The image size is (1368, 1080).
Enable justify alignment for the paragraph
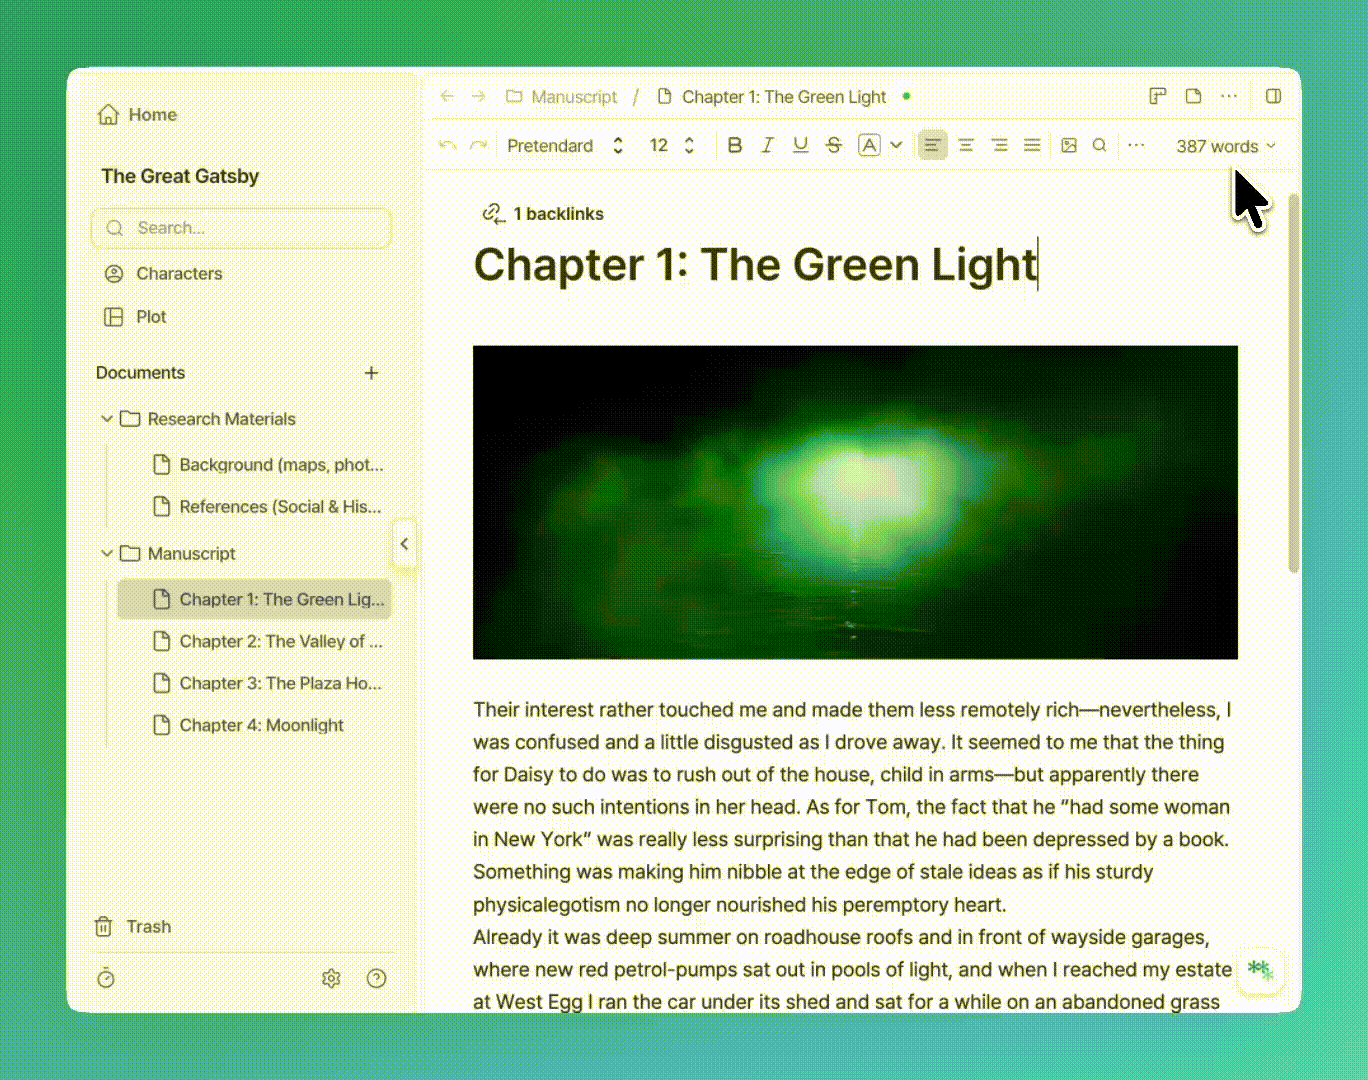pos(1032,145)
